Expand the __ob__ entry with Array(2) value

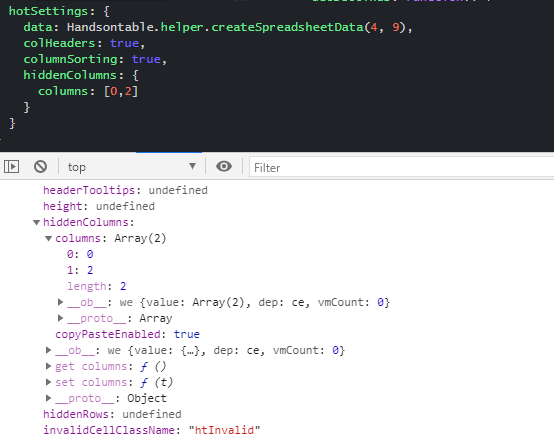point(60,302)
